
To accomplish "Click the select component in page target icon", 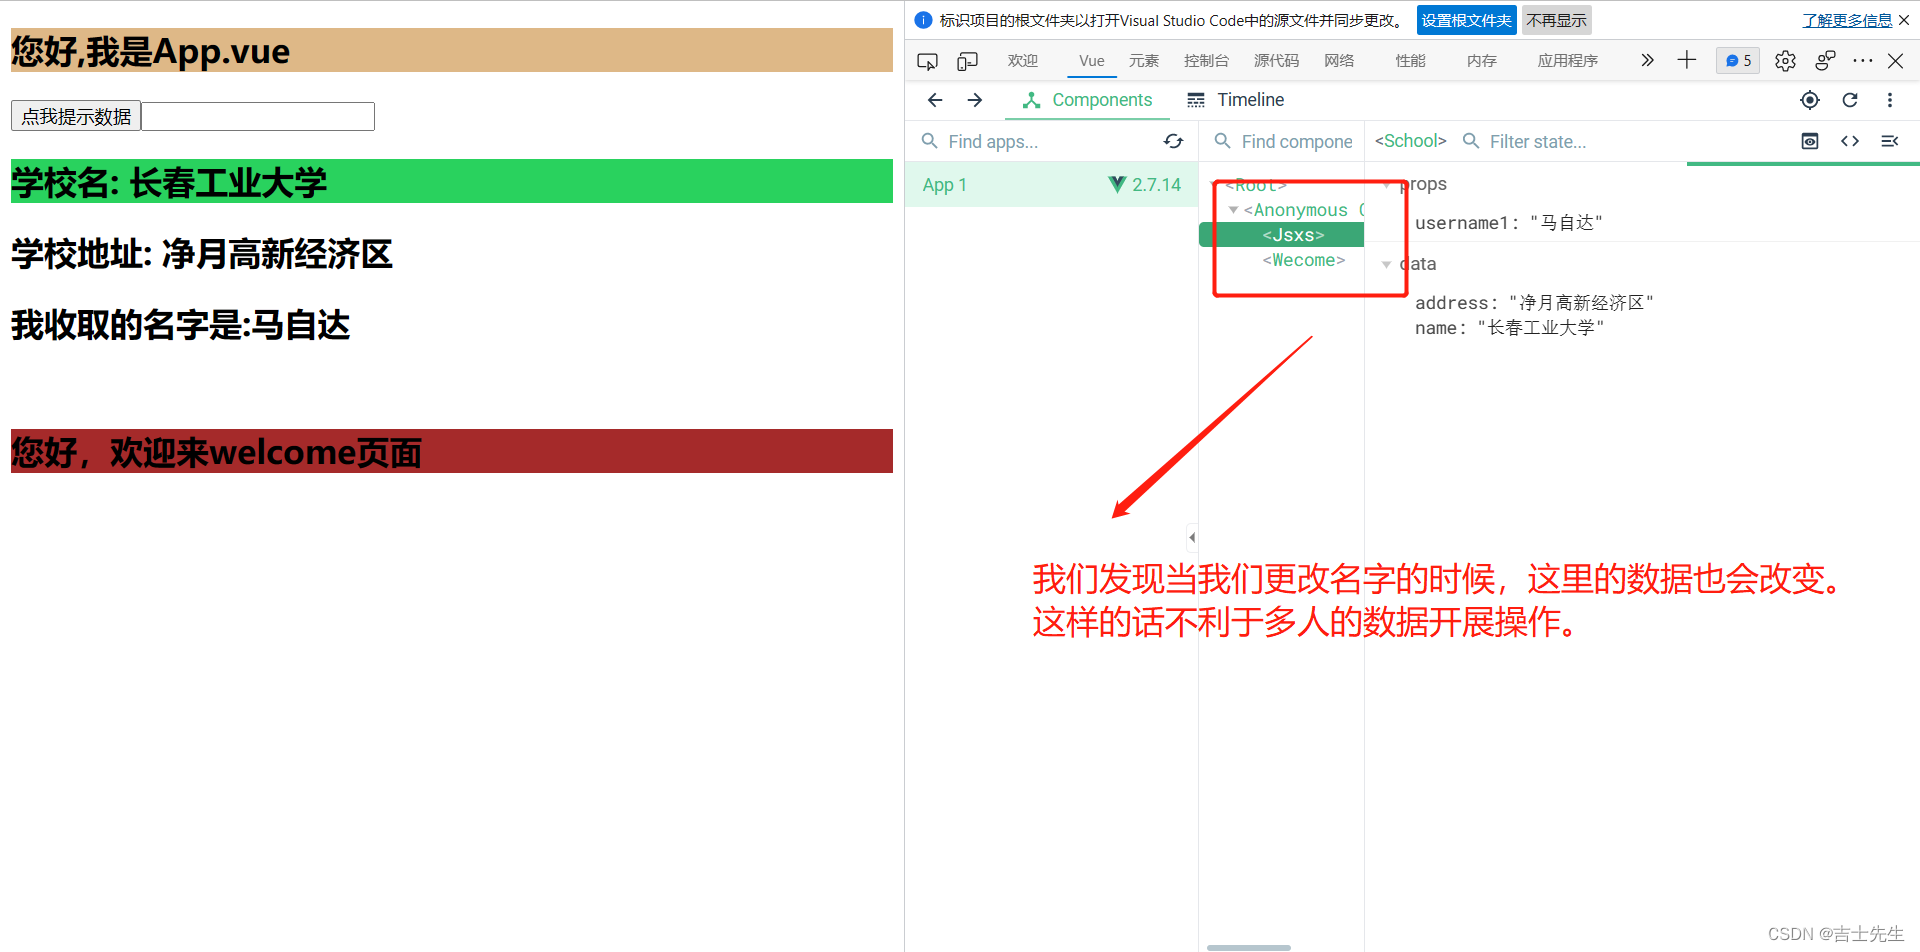I will pyautogui.click(x=1810, y=100).
